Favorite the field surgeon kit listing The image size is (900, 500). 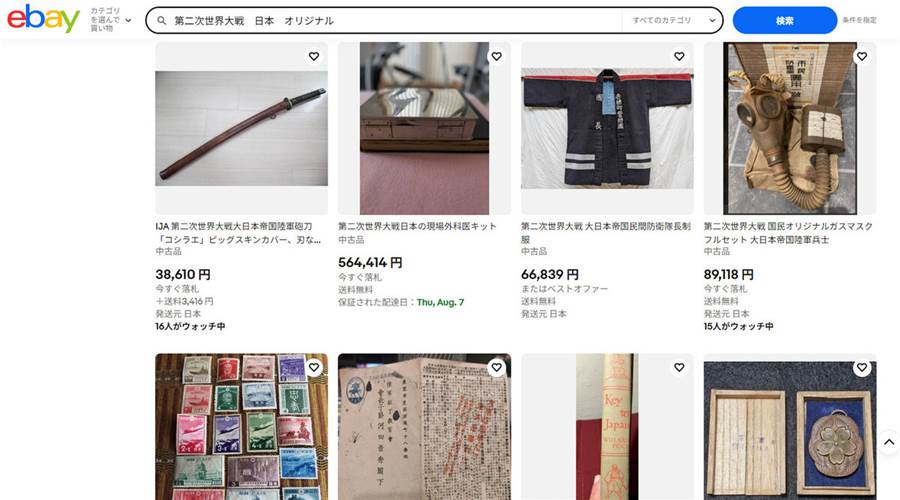[496, 56]
